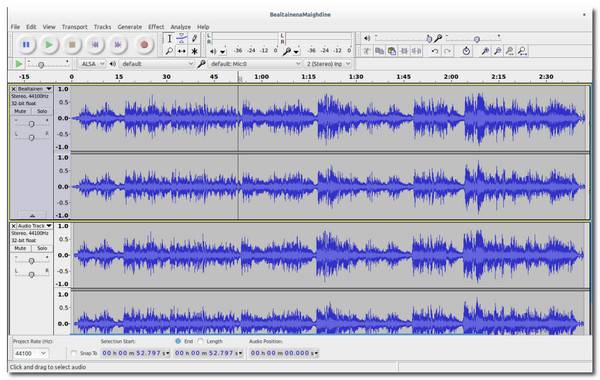Viewport: 600px width, 380px height.
Task: Click the Fit Selection zoom icon
Action: (x=510, y=51)
